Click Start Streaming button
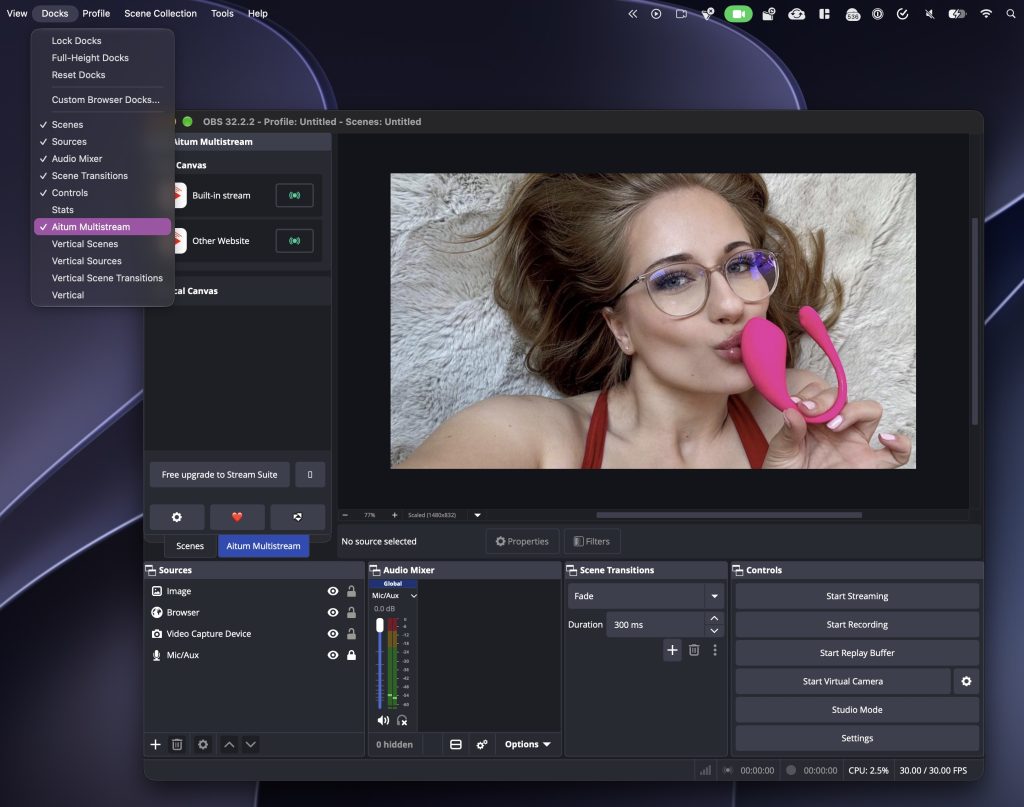The image size is (1024, 807). coord(857,596)
